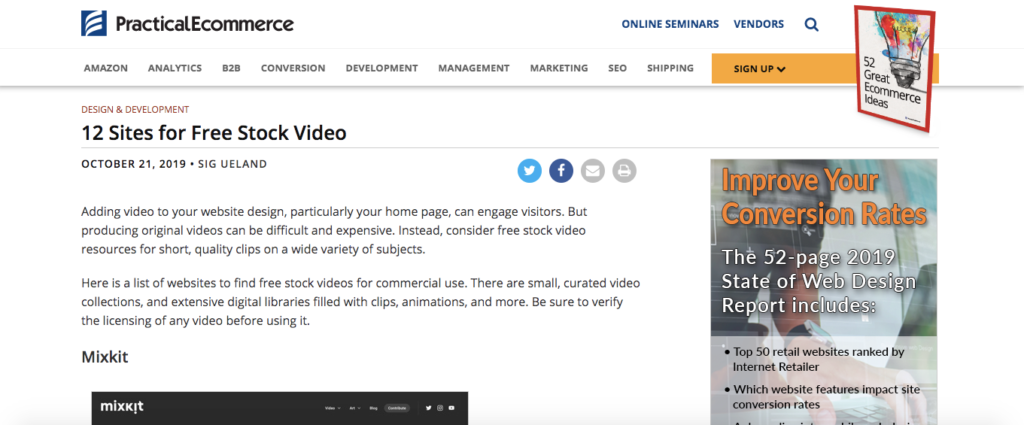The image size is (1024, 425).
Task: Open the site search magnifier icon
Action: 811,25
